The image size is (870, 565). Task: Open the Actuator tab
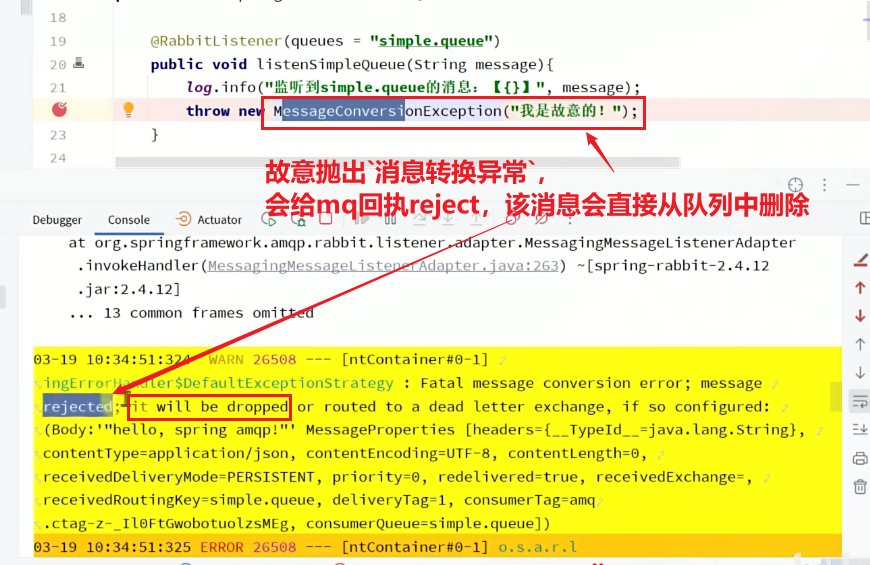[209, 220]
